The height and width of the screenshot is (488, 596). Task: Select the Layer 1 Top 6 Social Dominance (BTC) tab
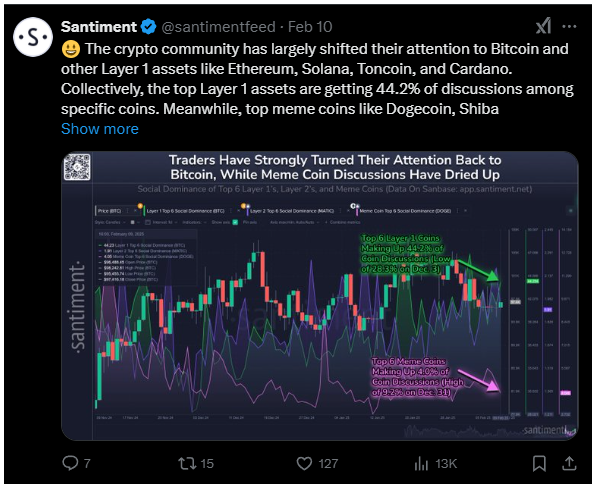pos(185,211)
